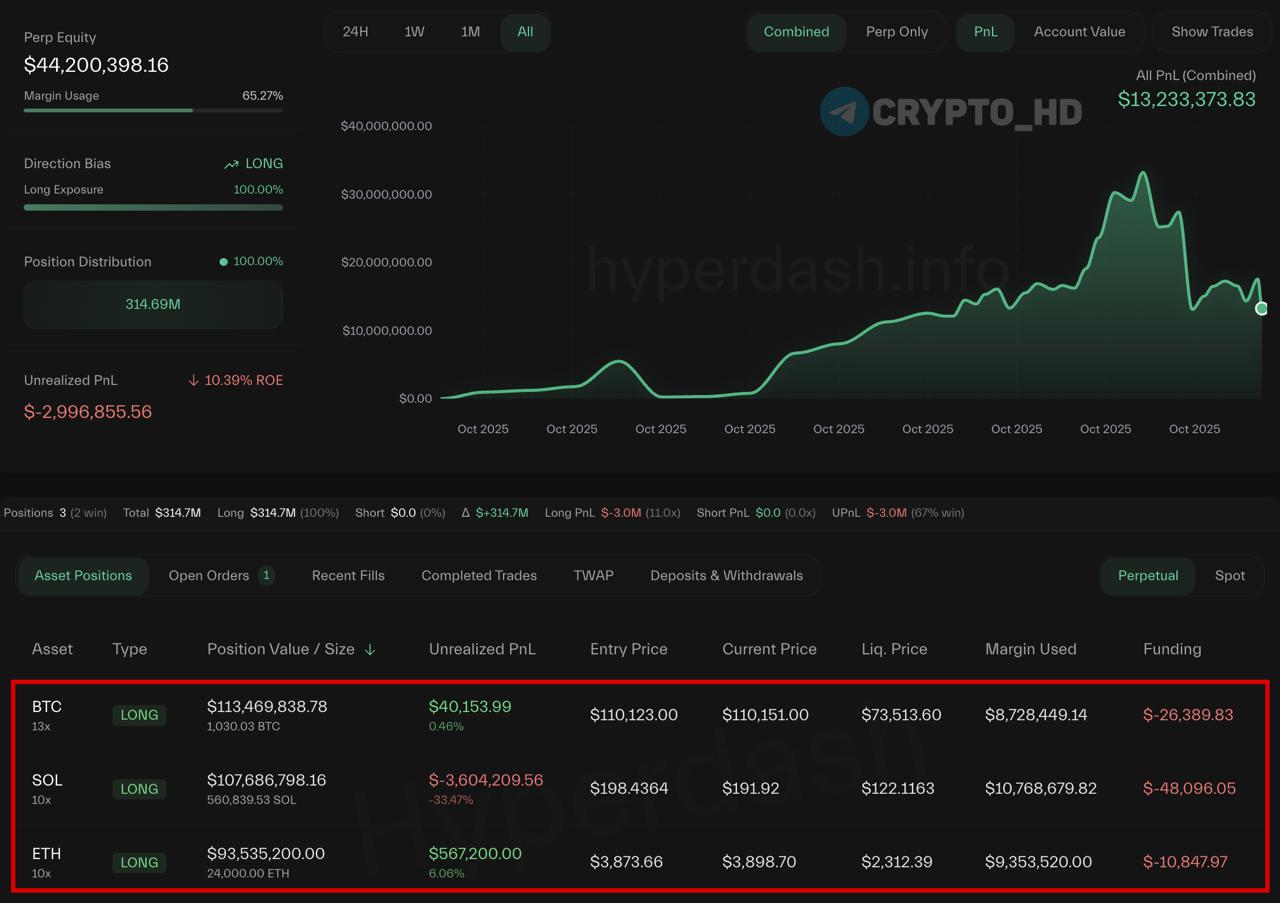Sort positions by Margin Used header
Viewport: 1280px width, 903px height.
(x=1030, y=649)
